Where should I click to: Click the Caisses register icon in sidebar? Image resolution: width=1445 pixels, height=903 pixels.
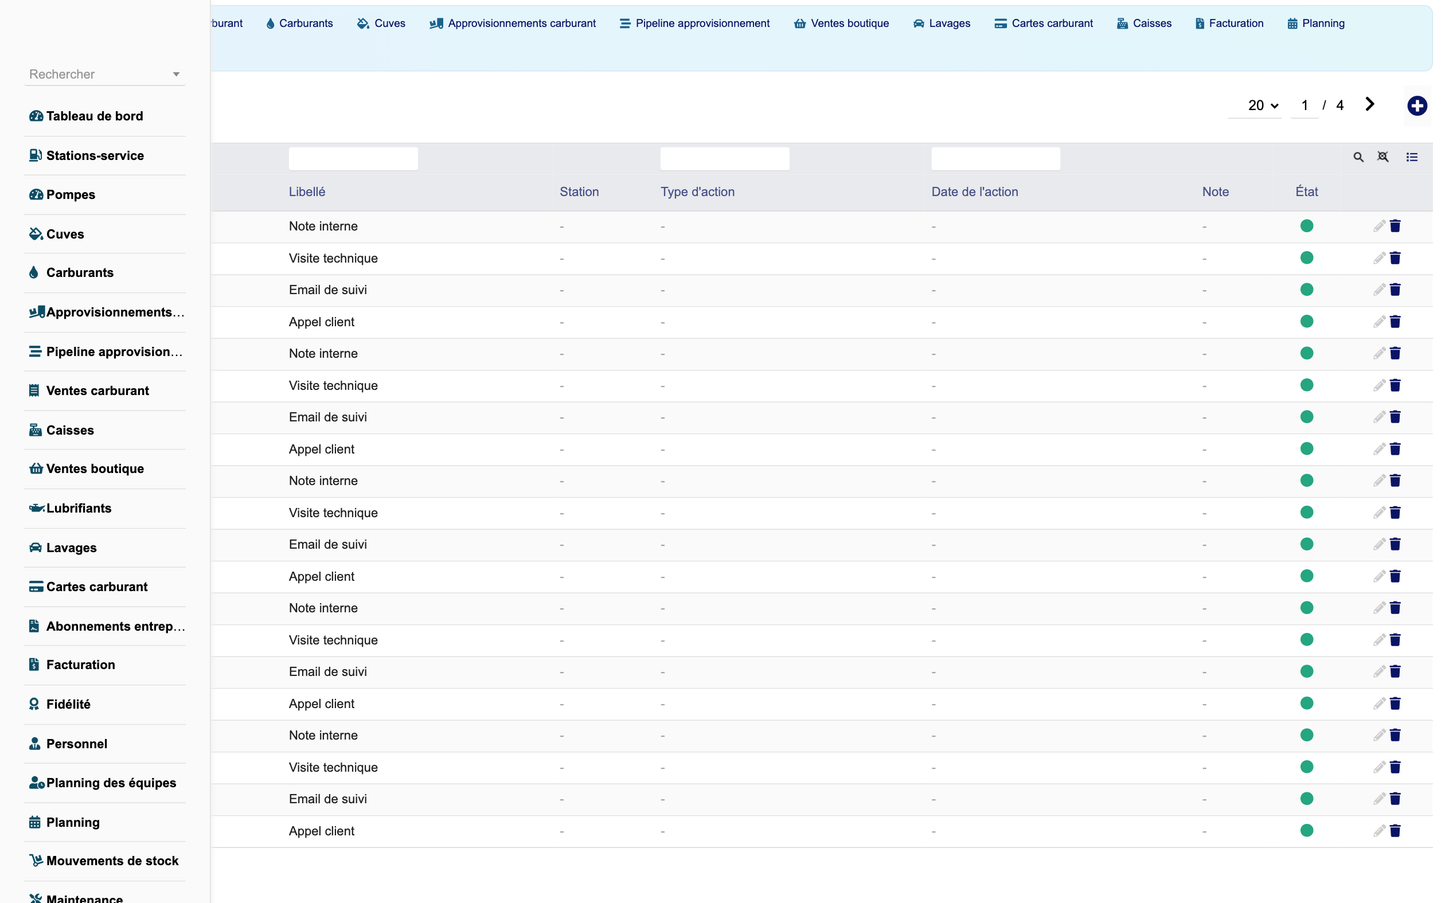point(35,430)
